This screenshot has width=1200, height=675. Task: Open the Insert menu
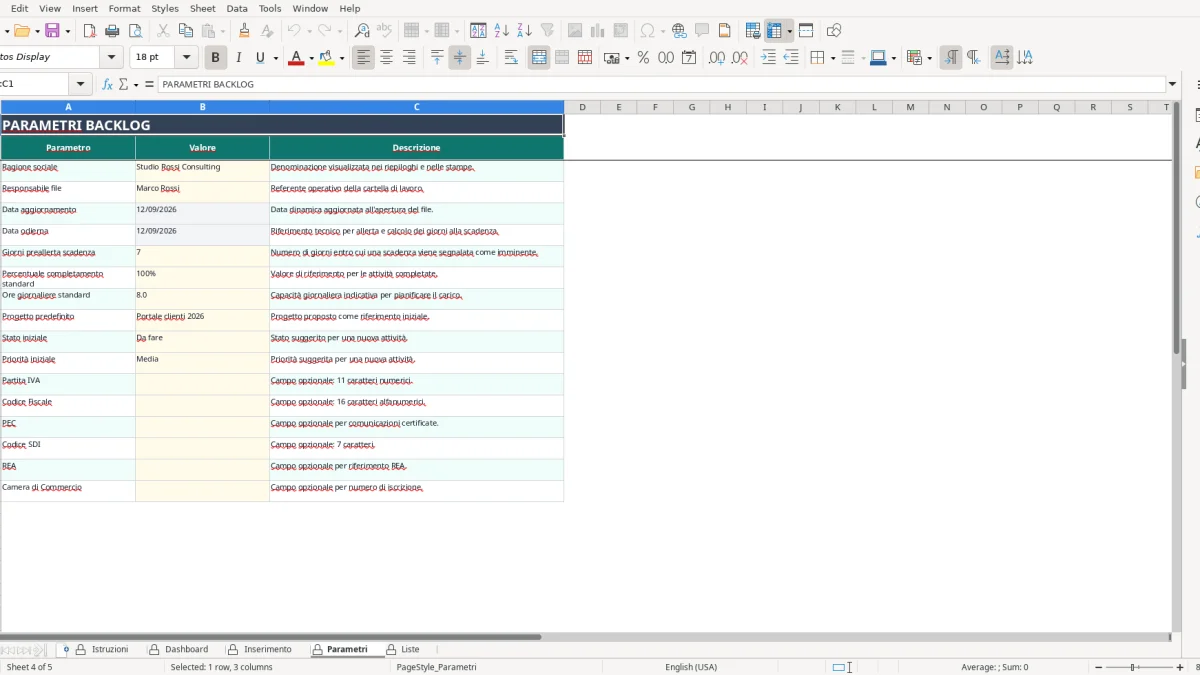click(85, 8)
